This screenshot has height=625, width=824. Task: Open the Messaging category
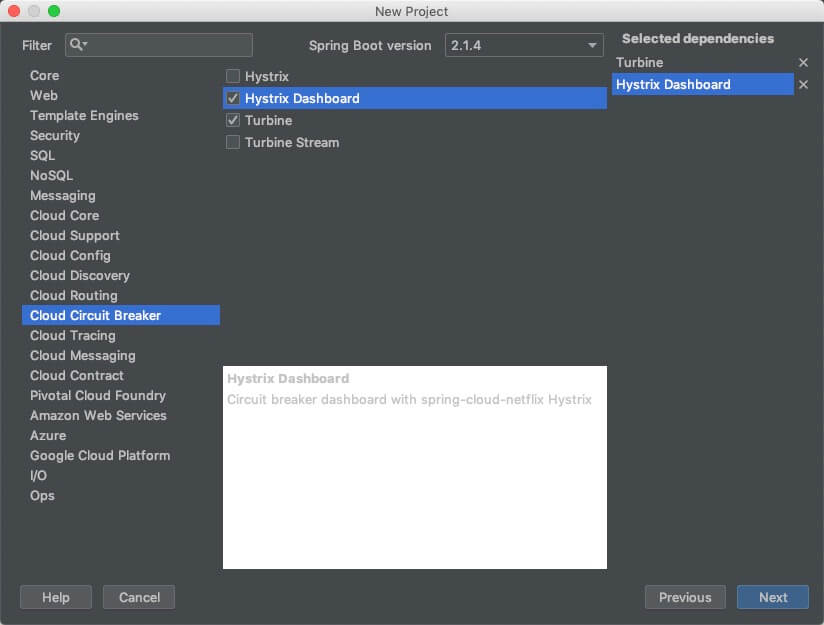(x=121, y=195)
